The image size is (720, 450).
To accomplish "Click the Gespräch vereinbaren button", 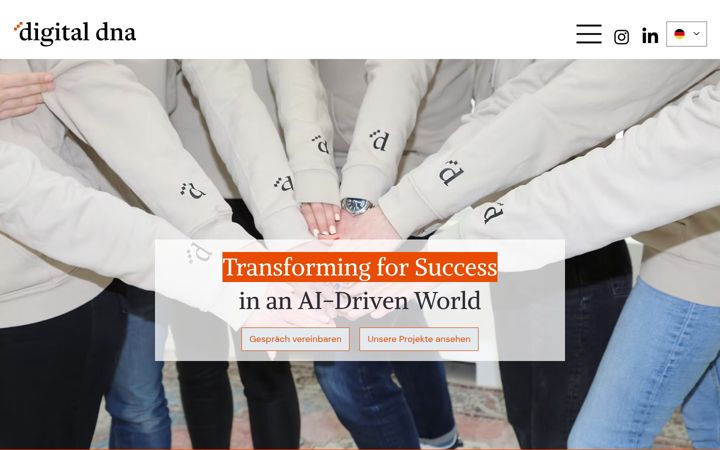I will pyautogui.click(x=295, y=339).
